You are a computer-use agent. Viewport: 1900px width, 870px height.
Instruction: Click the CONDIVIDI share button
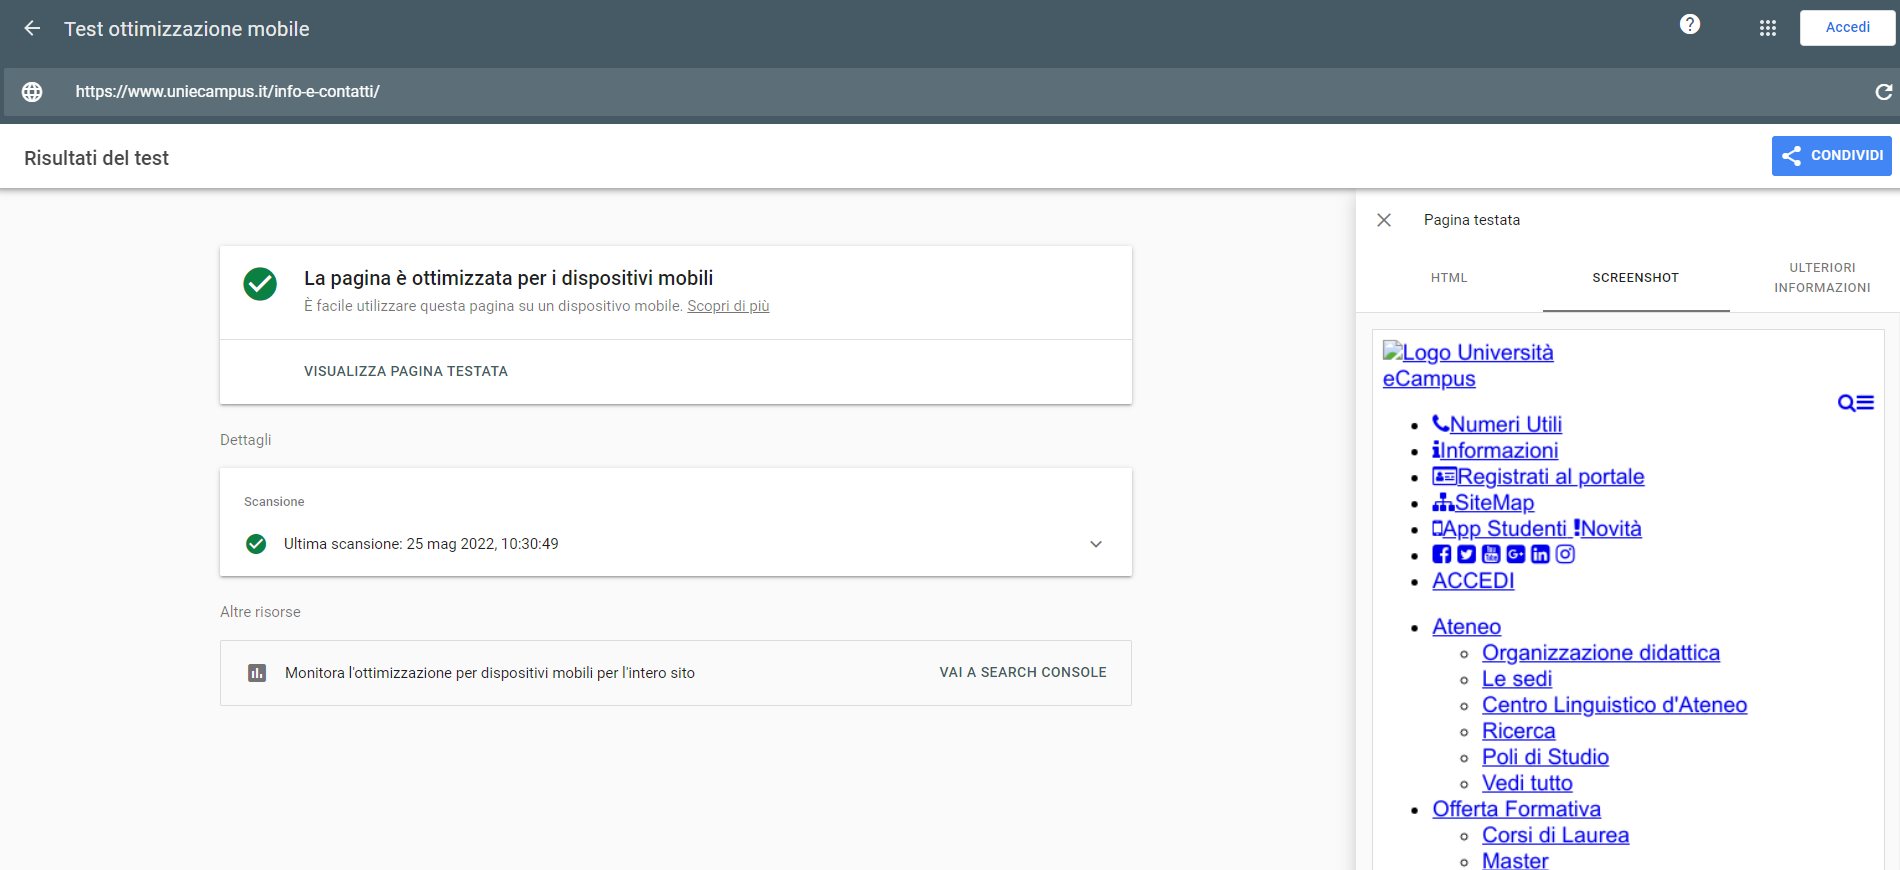1831,156
